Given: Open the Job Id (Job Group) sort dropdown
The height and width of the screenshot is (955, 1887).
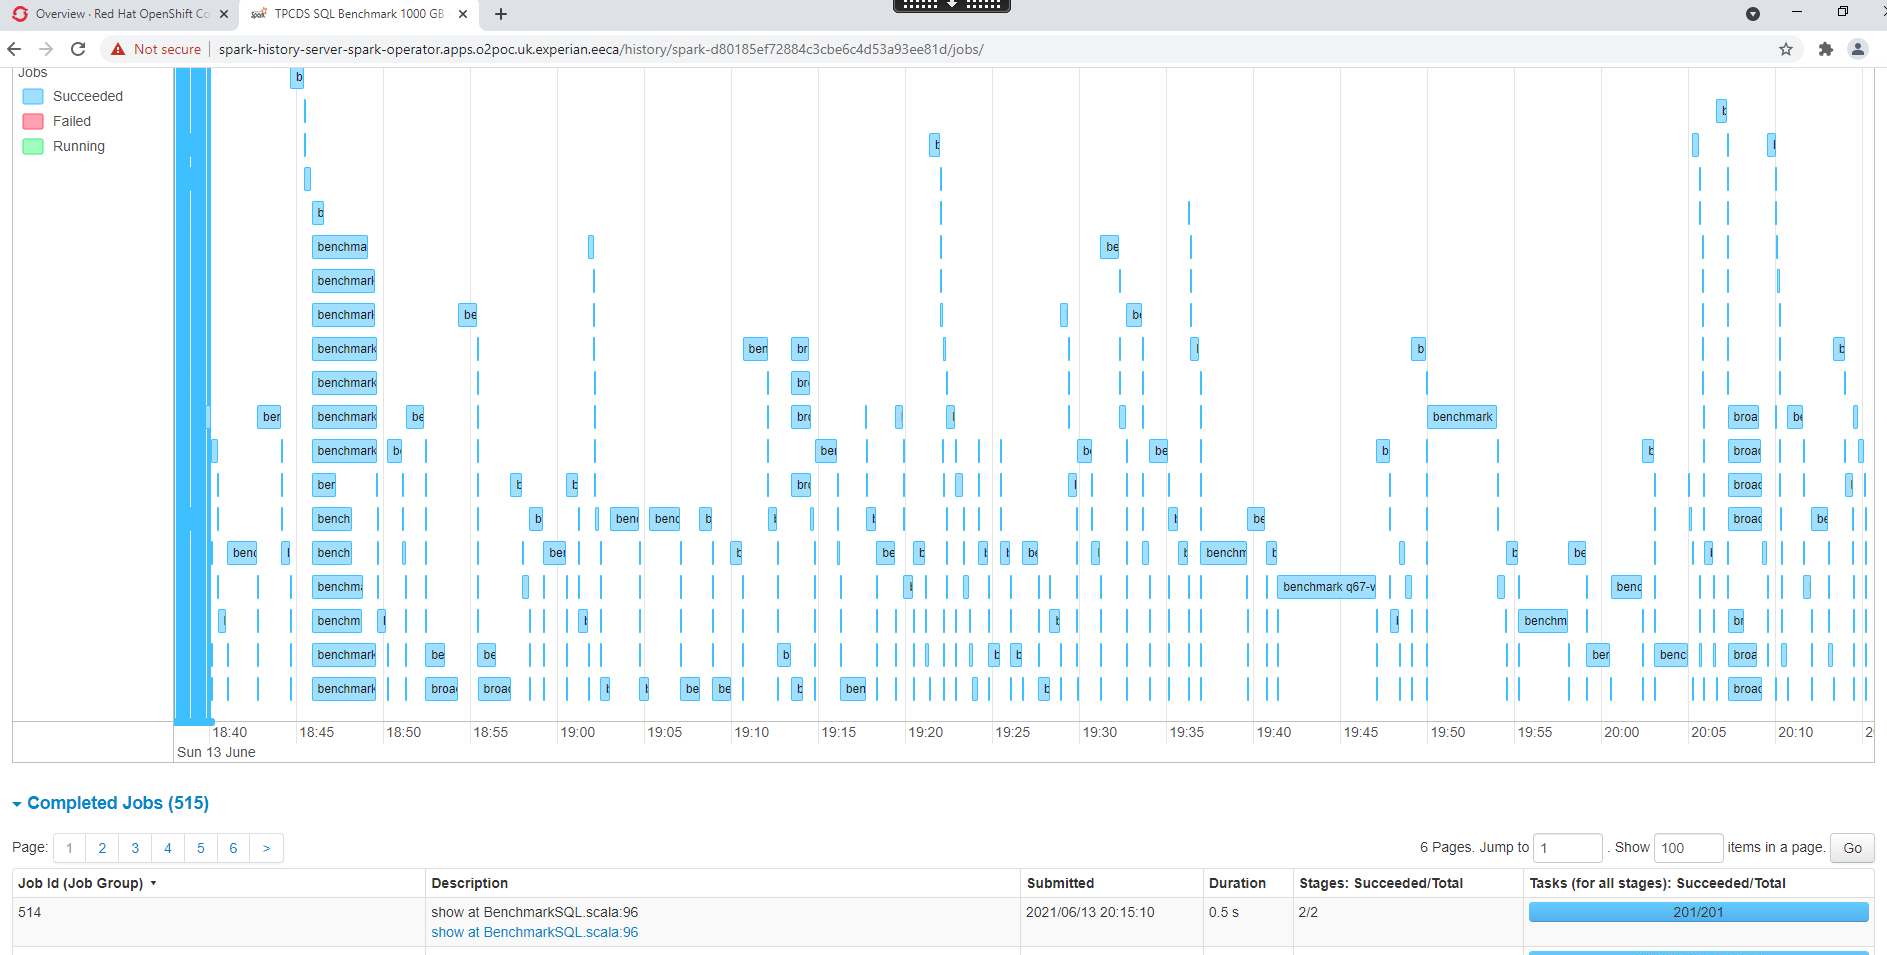Looking at the screenshot, I should (x=154, y=883).
